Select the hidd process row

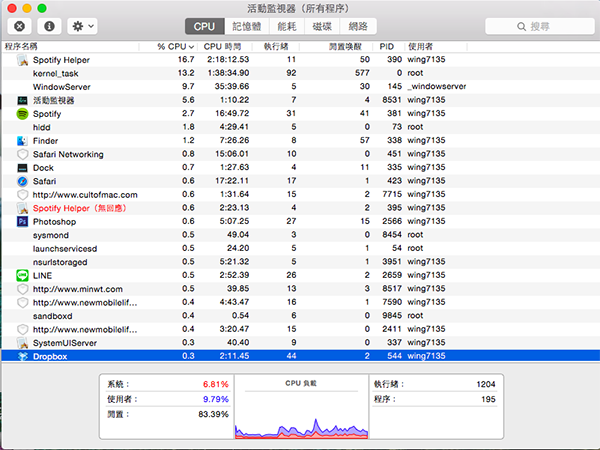tap(301, 127)
